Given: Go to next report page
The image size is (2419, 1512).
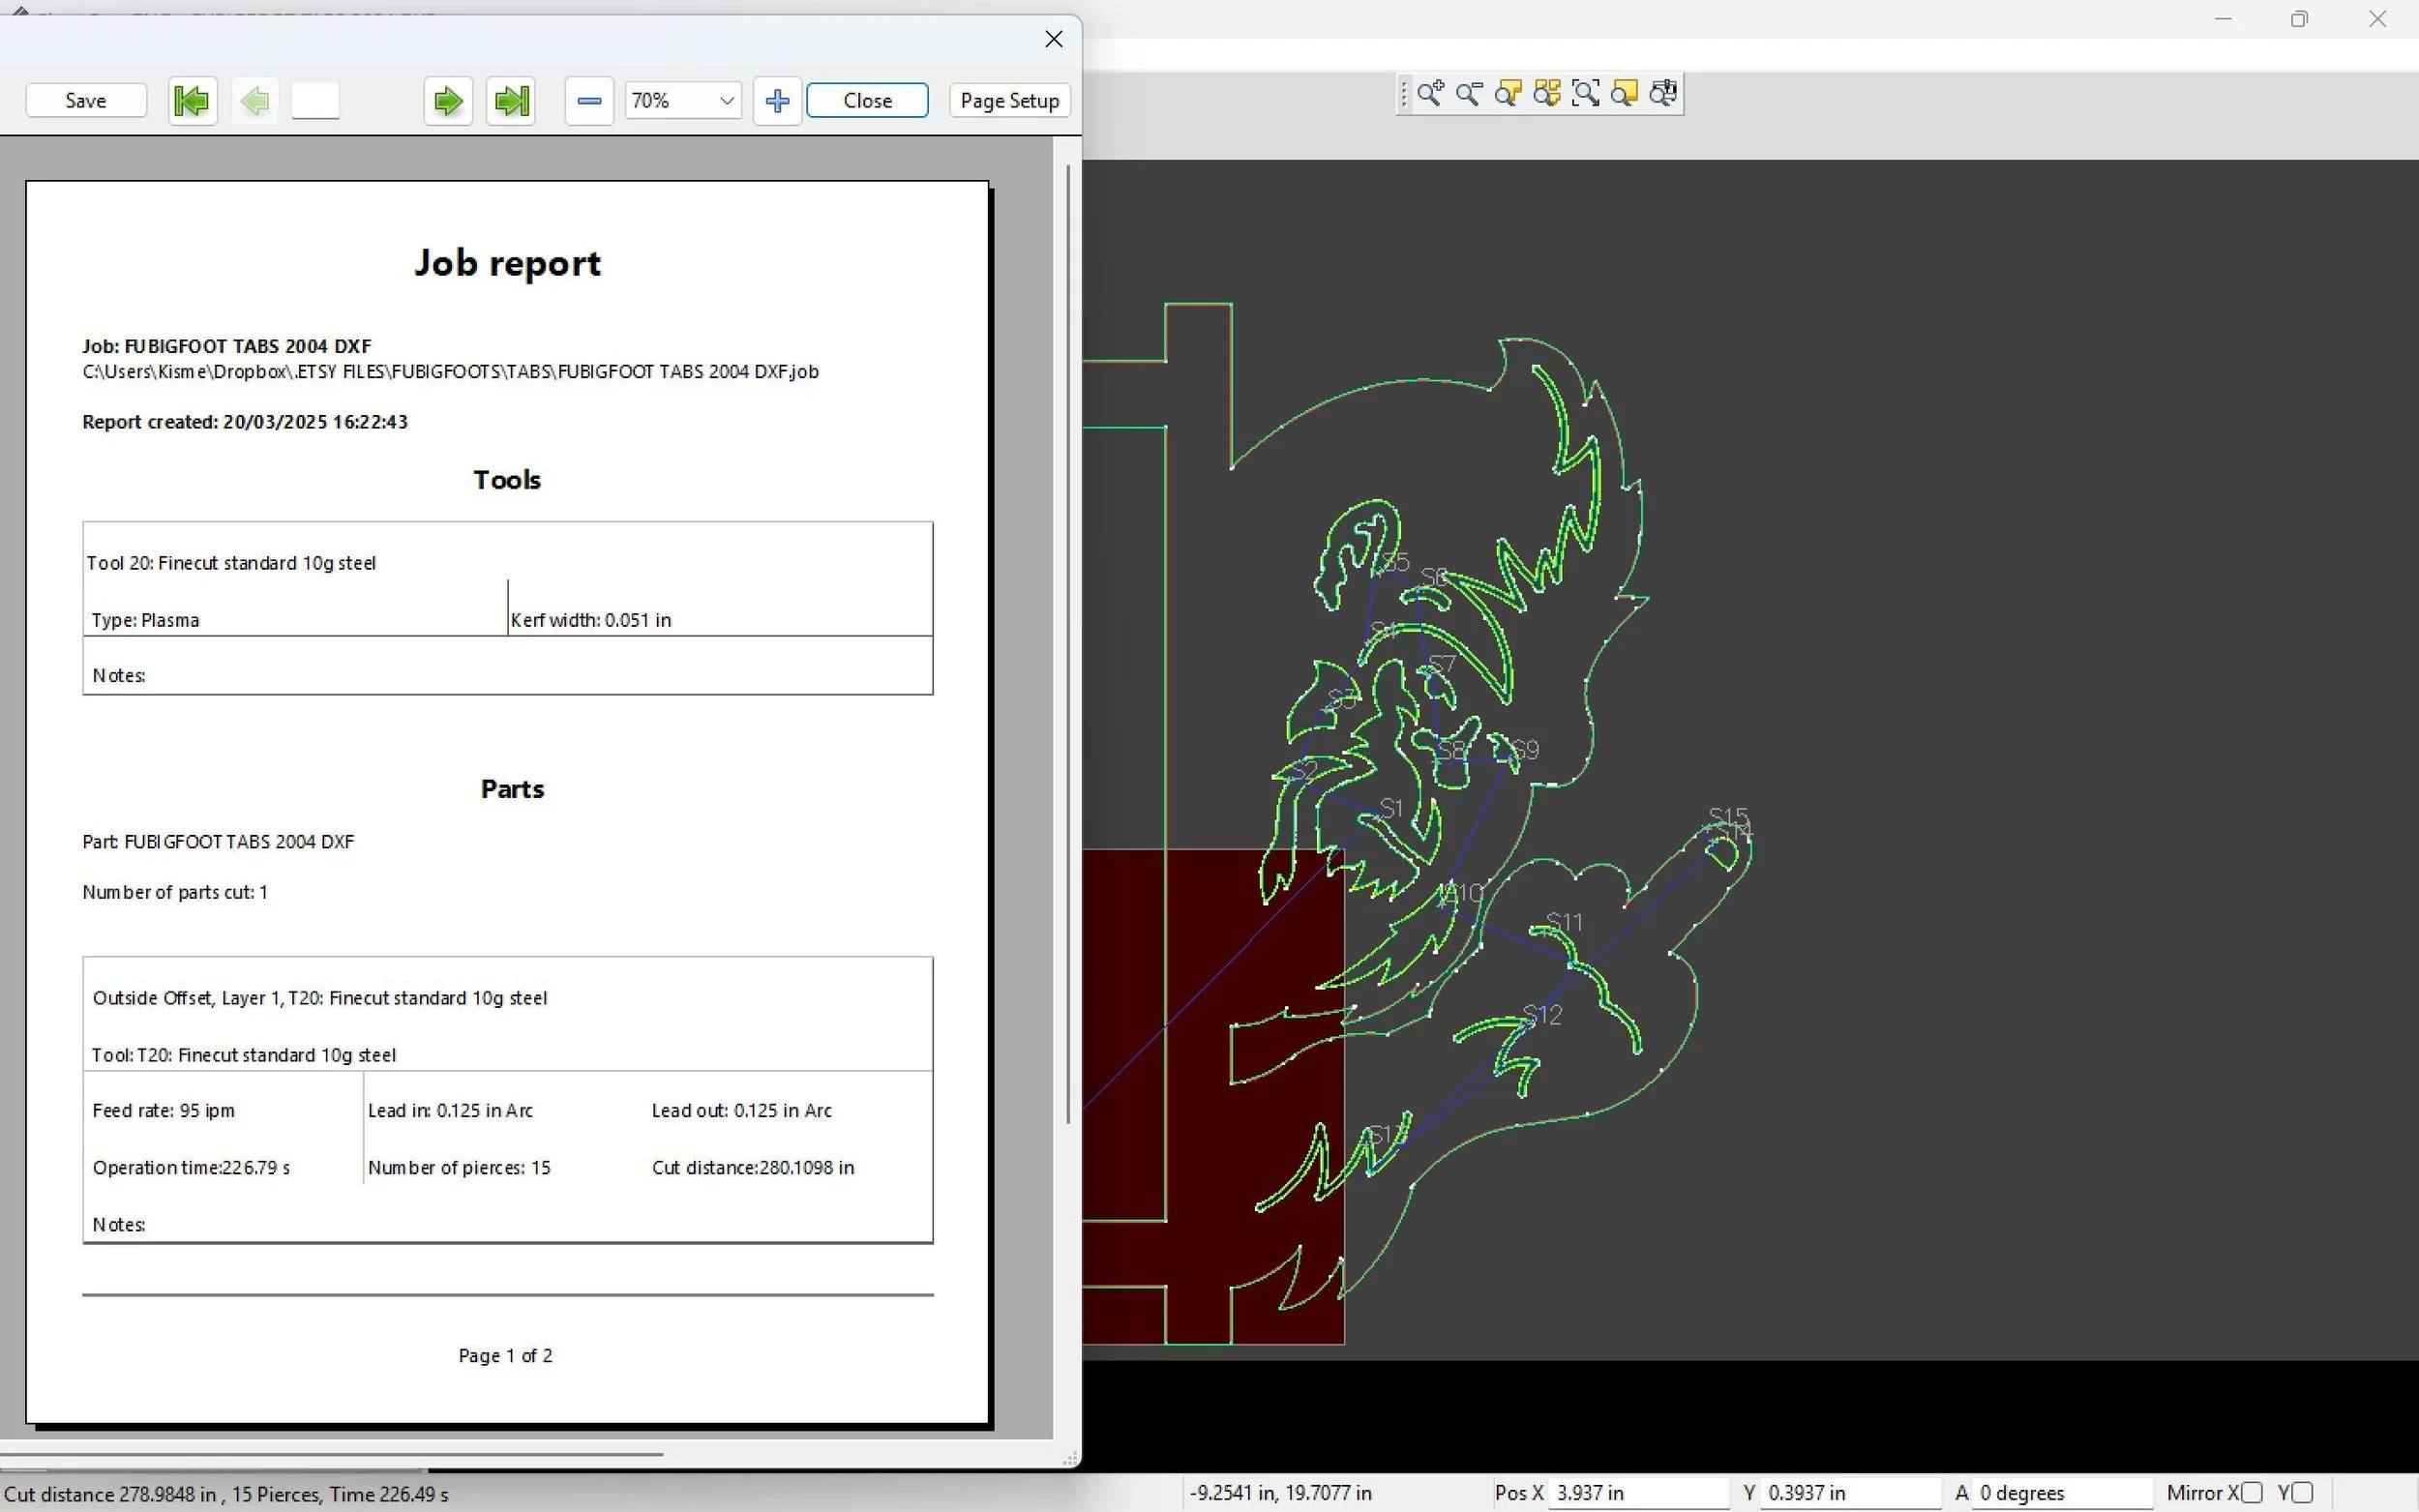Looking at the screenshot, I should (448, 101).
